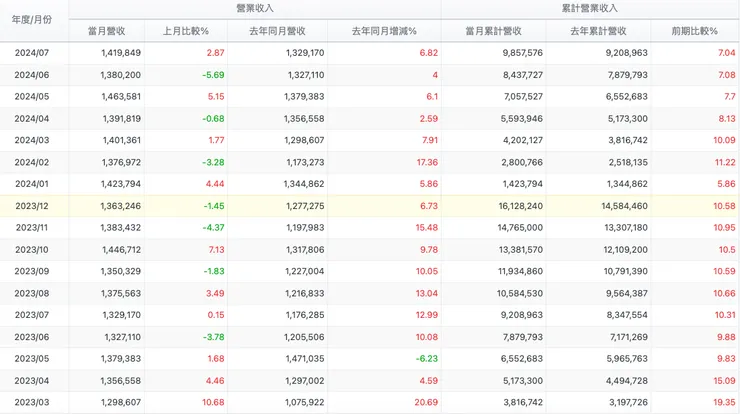
Task: Click the 15.09 period comparison cell
Action: (x=724, y=381)
